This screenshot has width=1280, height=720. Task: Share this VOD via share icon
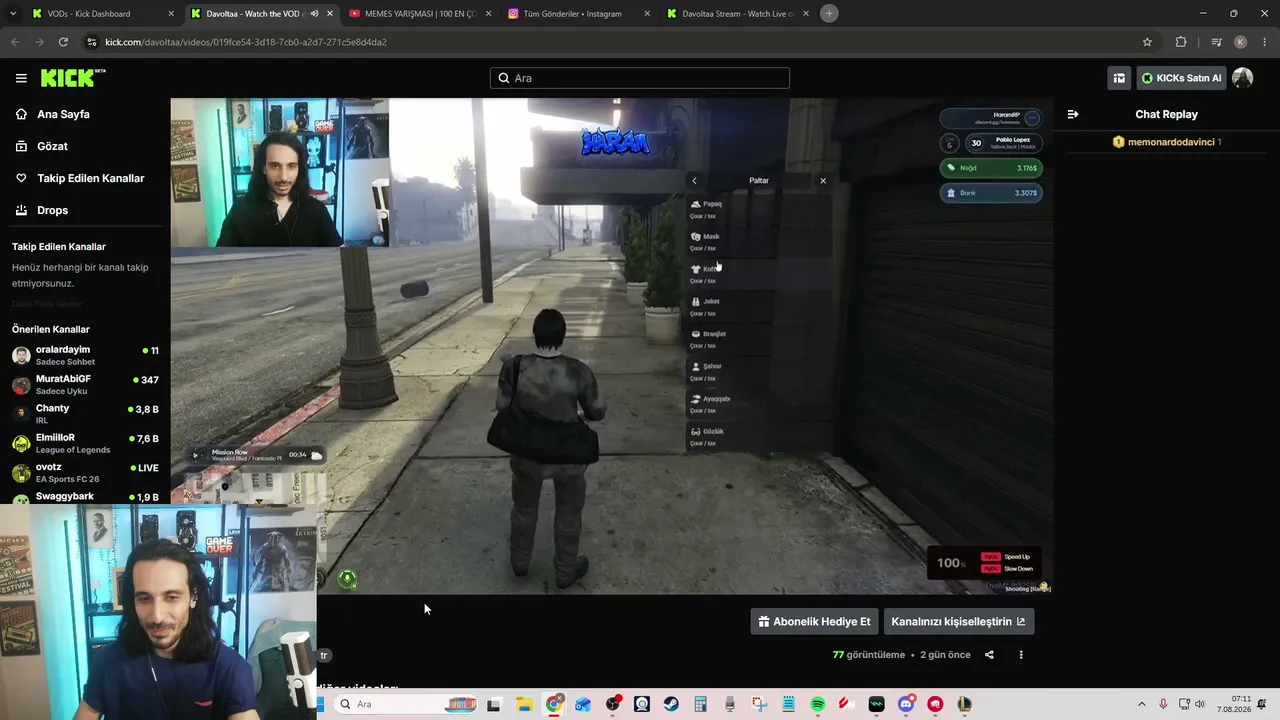click(x=989, y=655)
